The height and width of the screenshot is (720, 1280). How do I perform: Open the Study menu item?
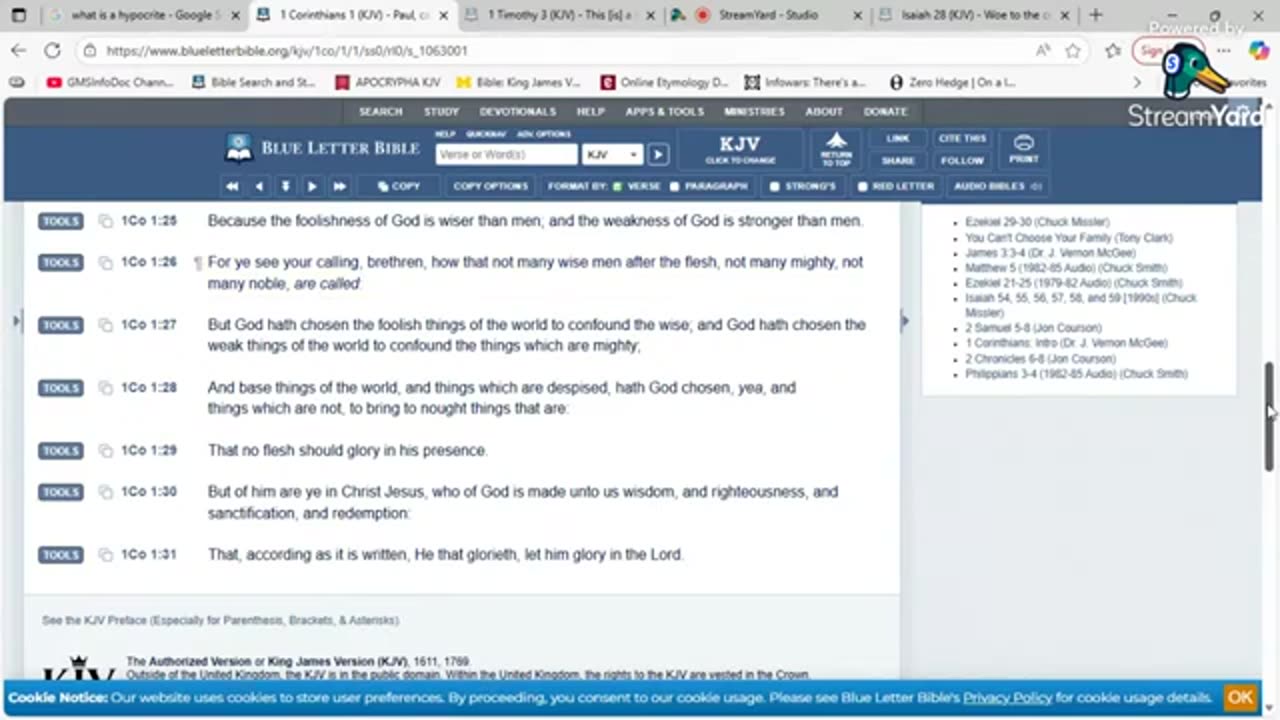tap(441, 112)
